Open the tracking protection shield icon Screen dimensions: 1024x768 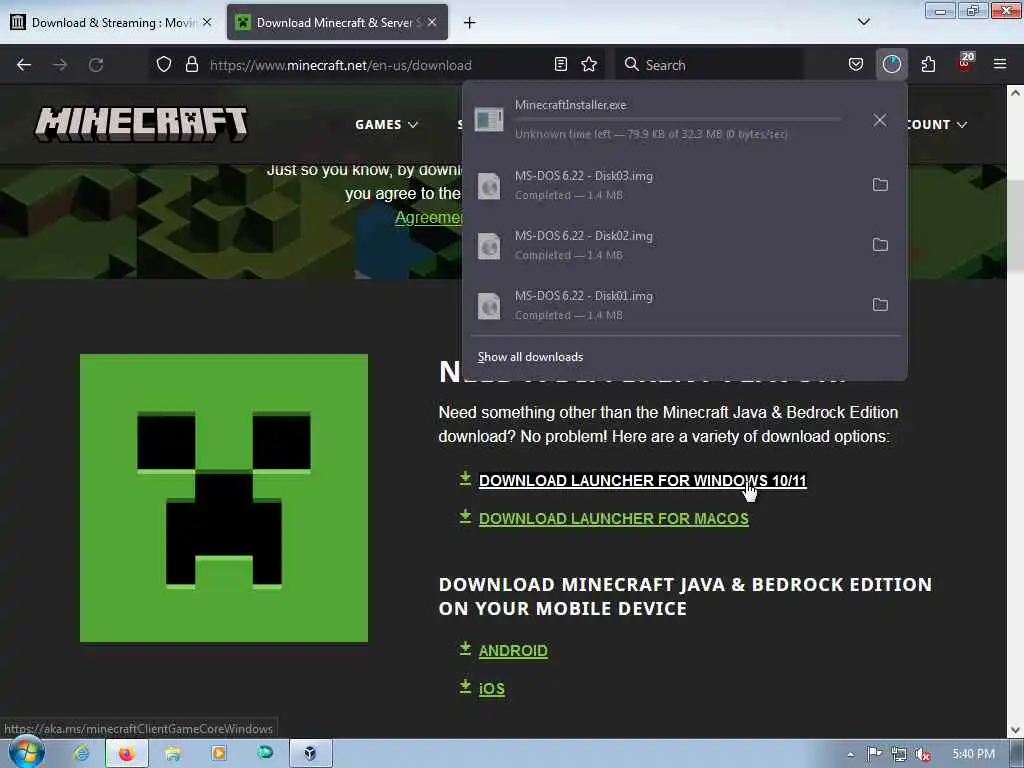click(164, 65)
